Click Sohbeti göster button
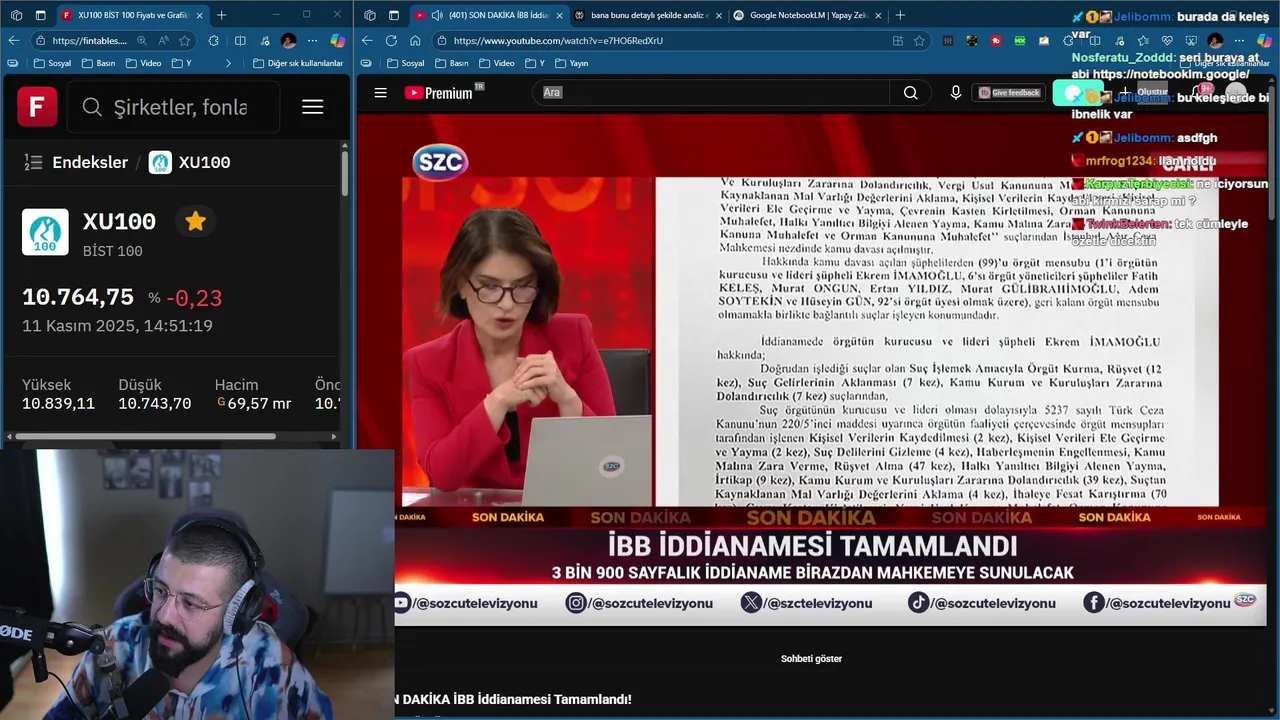The image size is (1280, 720). point(811,659)
